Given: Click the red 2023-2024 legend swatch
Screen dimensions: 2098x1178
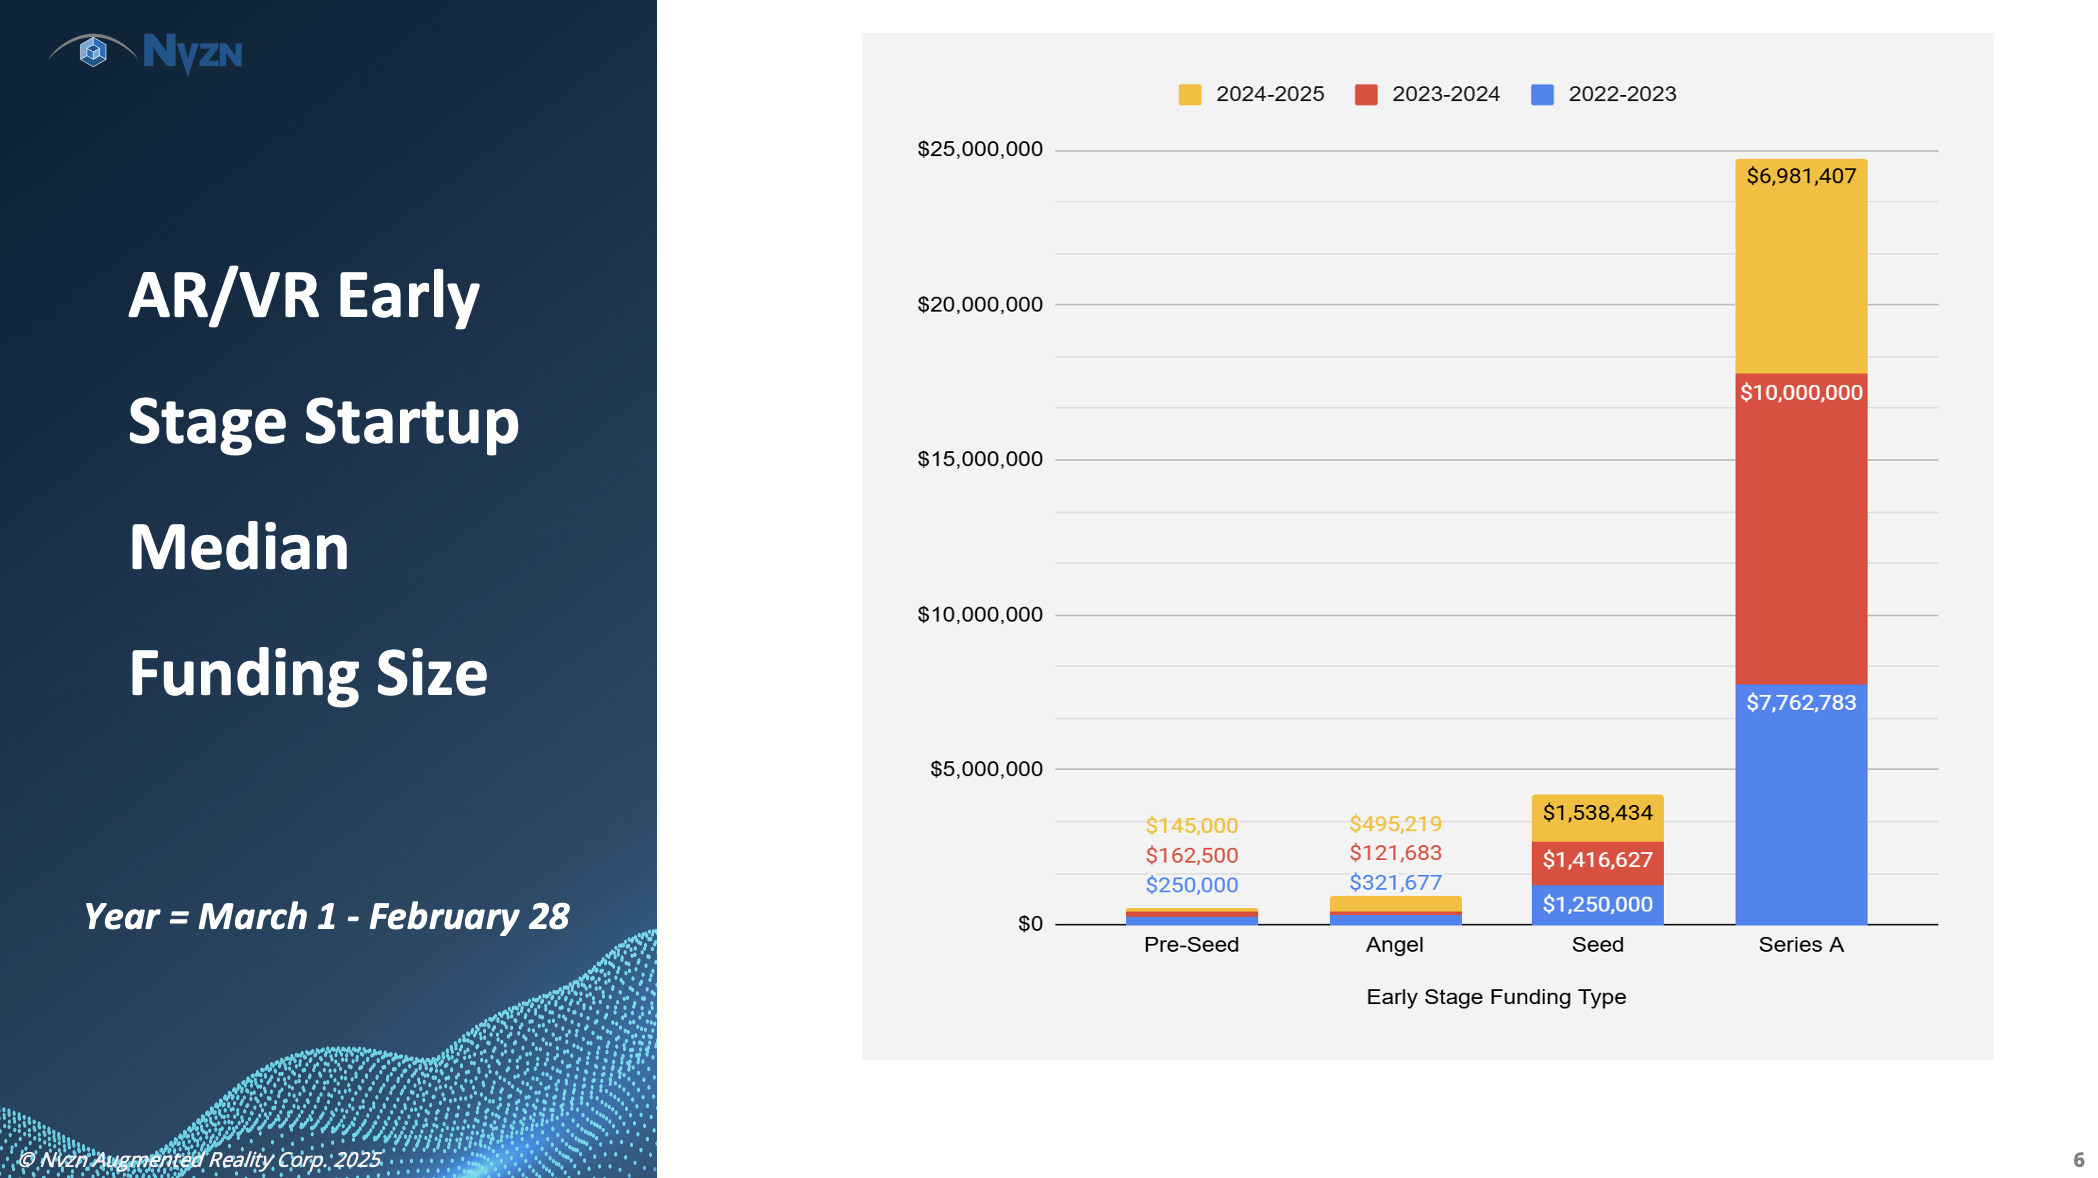Looking at the screenshot, I should 1365,95.
